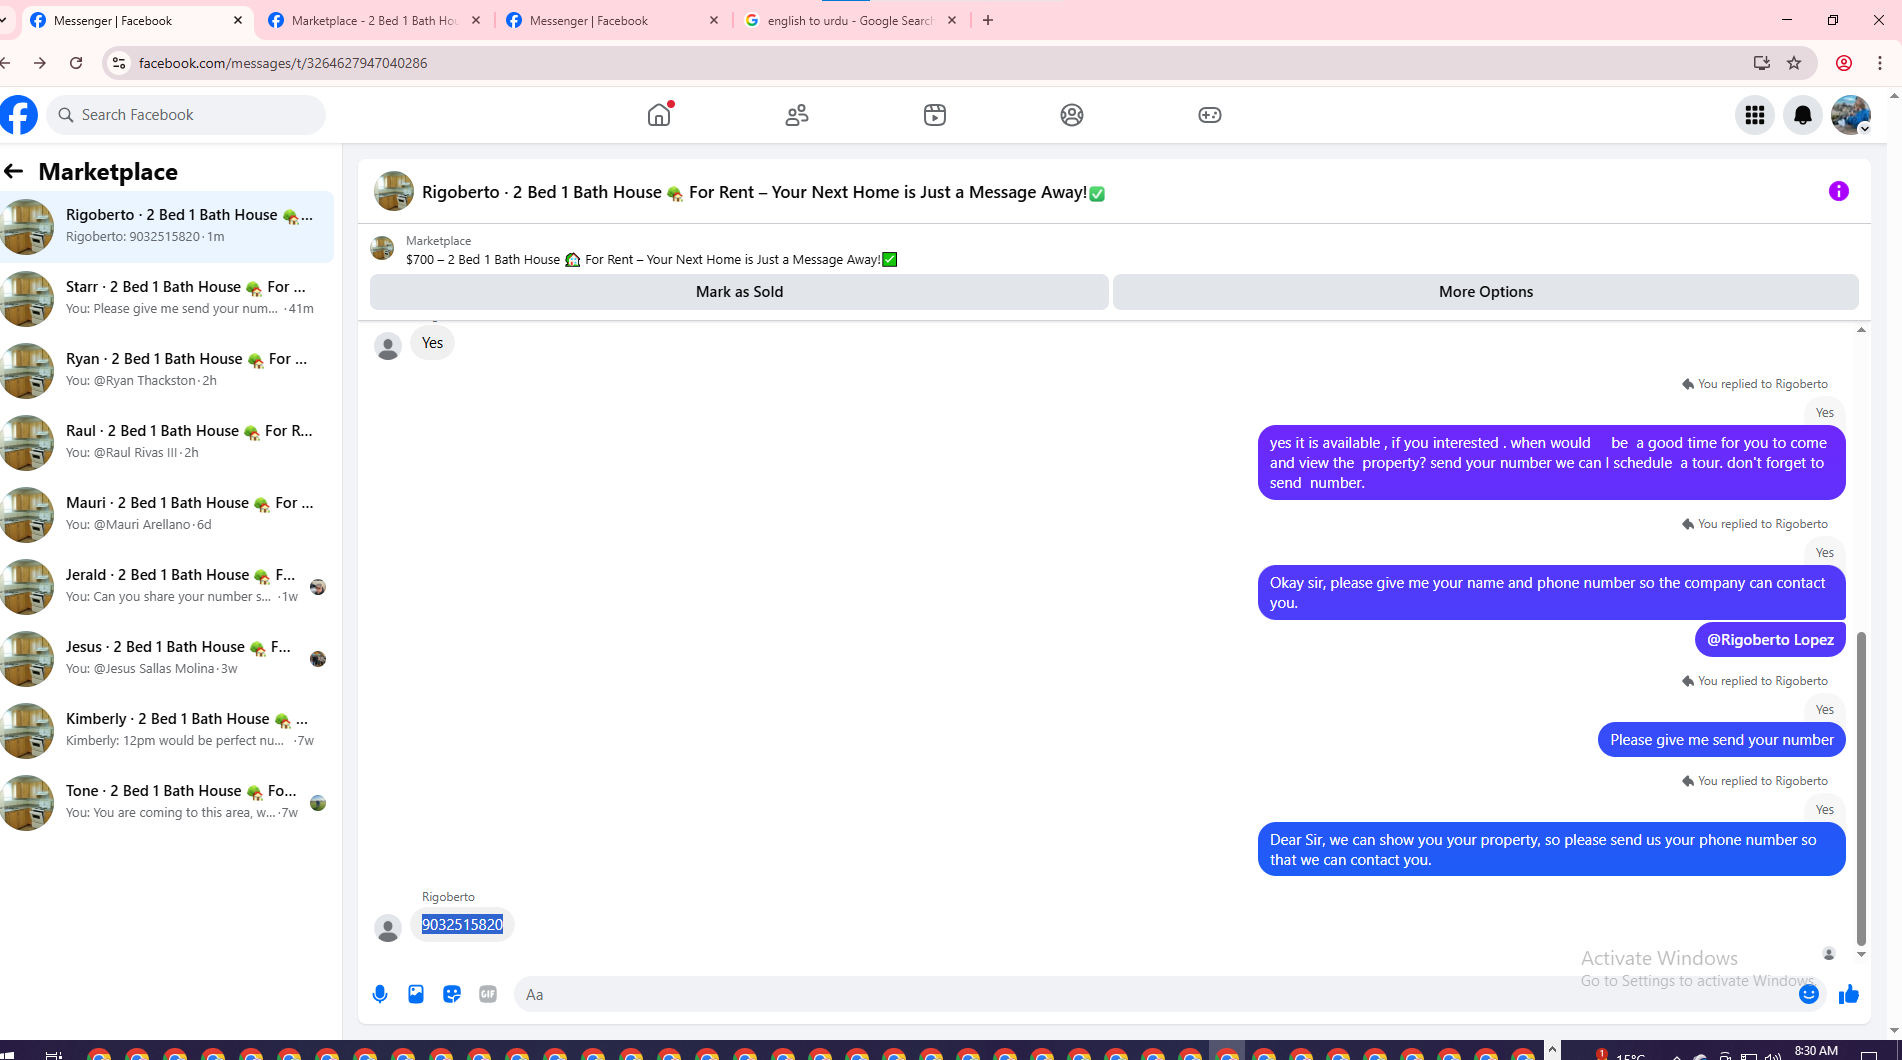Switch to Marketplace 2 Bed 1 Bath tab
This screenshot has height=1060, width=1902.
375,20
